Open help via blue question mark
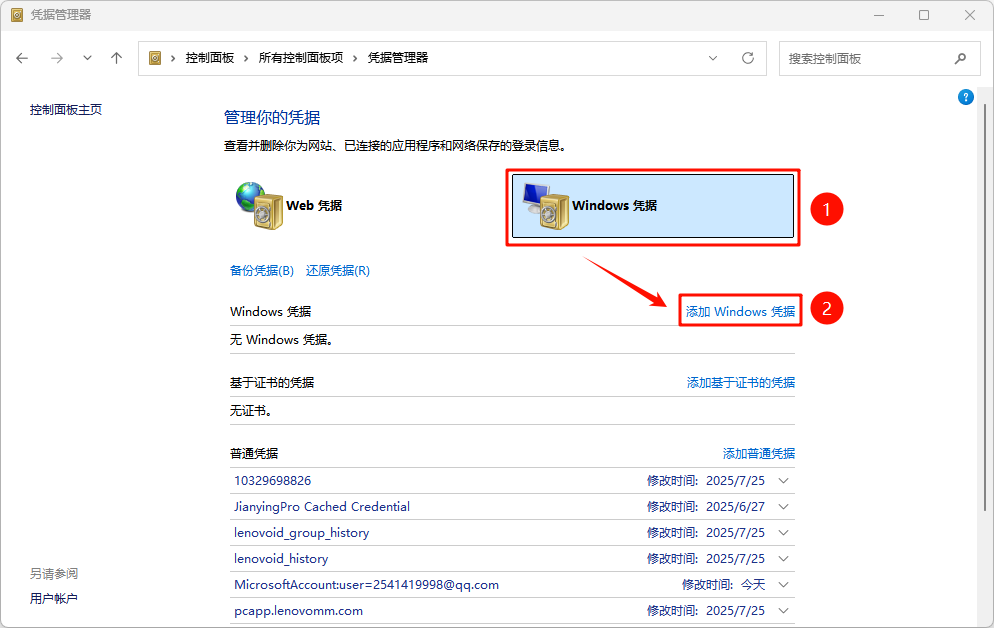The image size is (994, 628). click(x=965, y=97)
